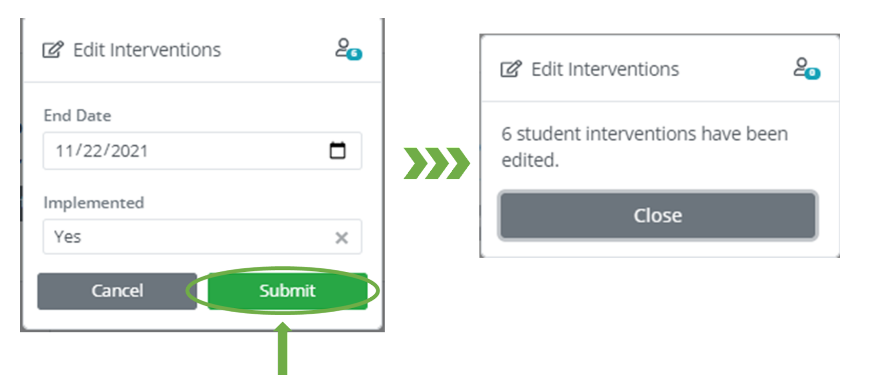Click the Implemented field label
The width and height of the screenshot is (872, 382).
click(x=94, y=203)
